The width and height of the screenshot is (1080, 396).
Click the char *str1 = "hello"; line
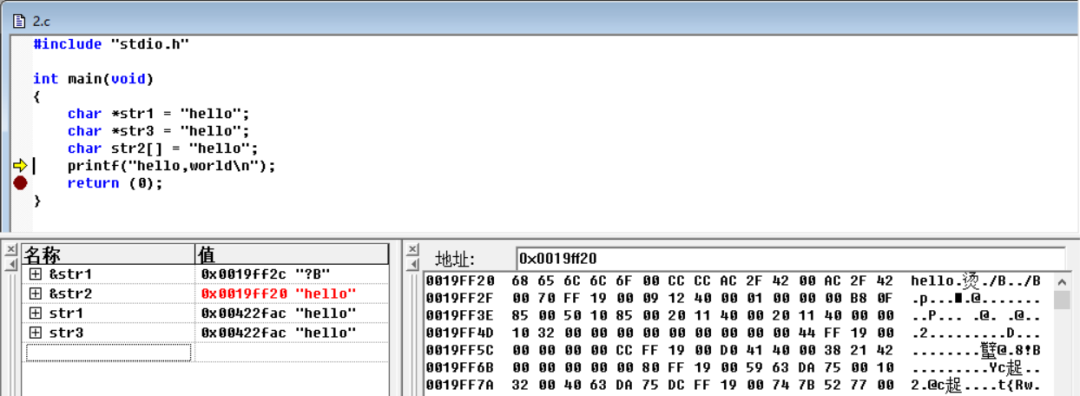[158, 114]
